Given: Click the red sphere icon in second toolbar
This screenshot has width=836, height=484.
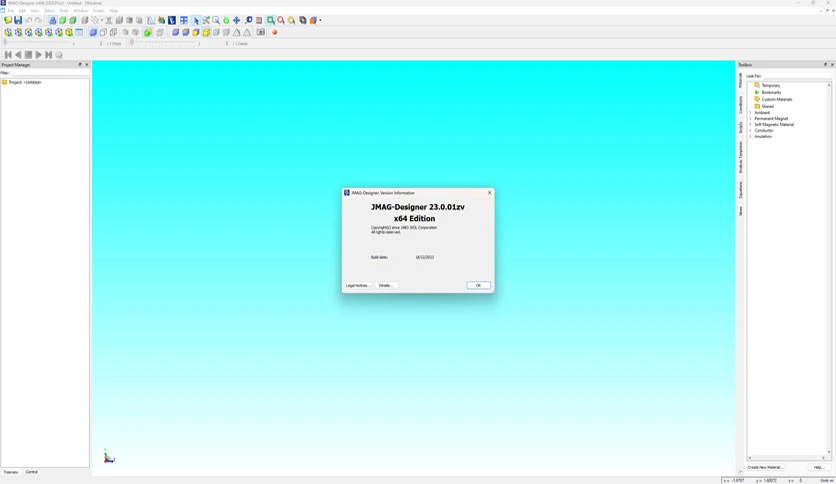Looking at the screenshot, I should pos(275,33).
